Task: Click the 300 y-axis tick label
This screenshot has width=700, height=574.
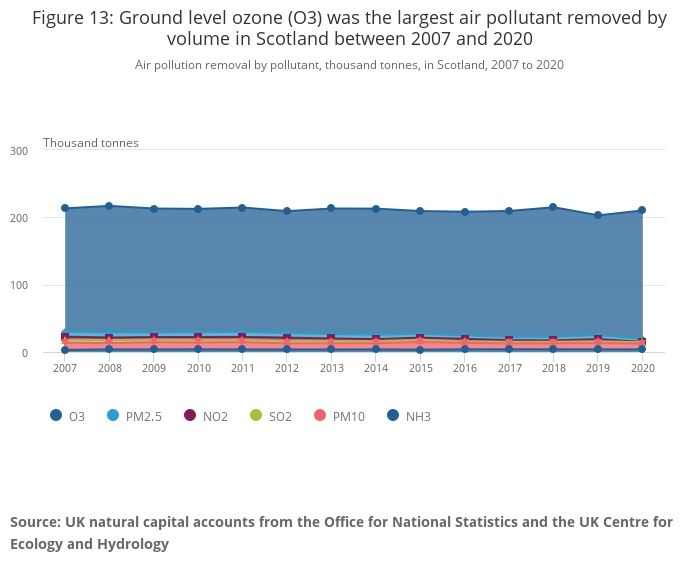Action: tap(19, 150)
